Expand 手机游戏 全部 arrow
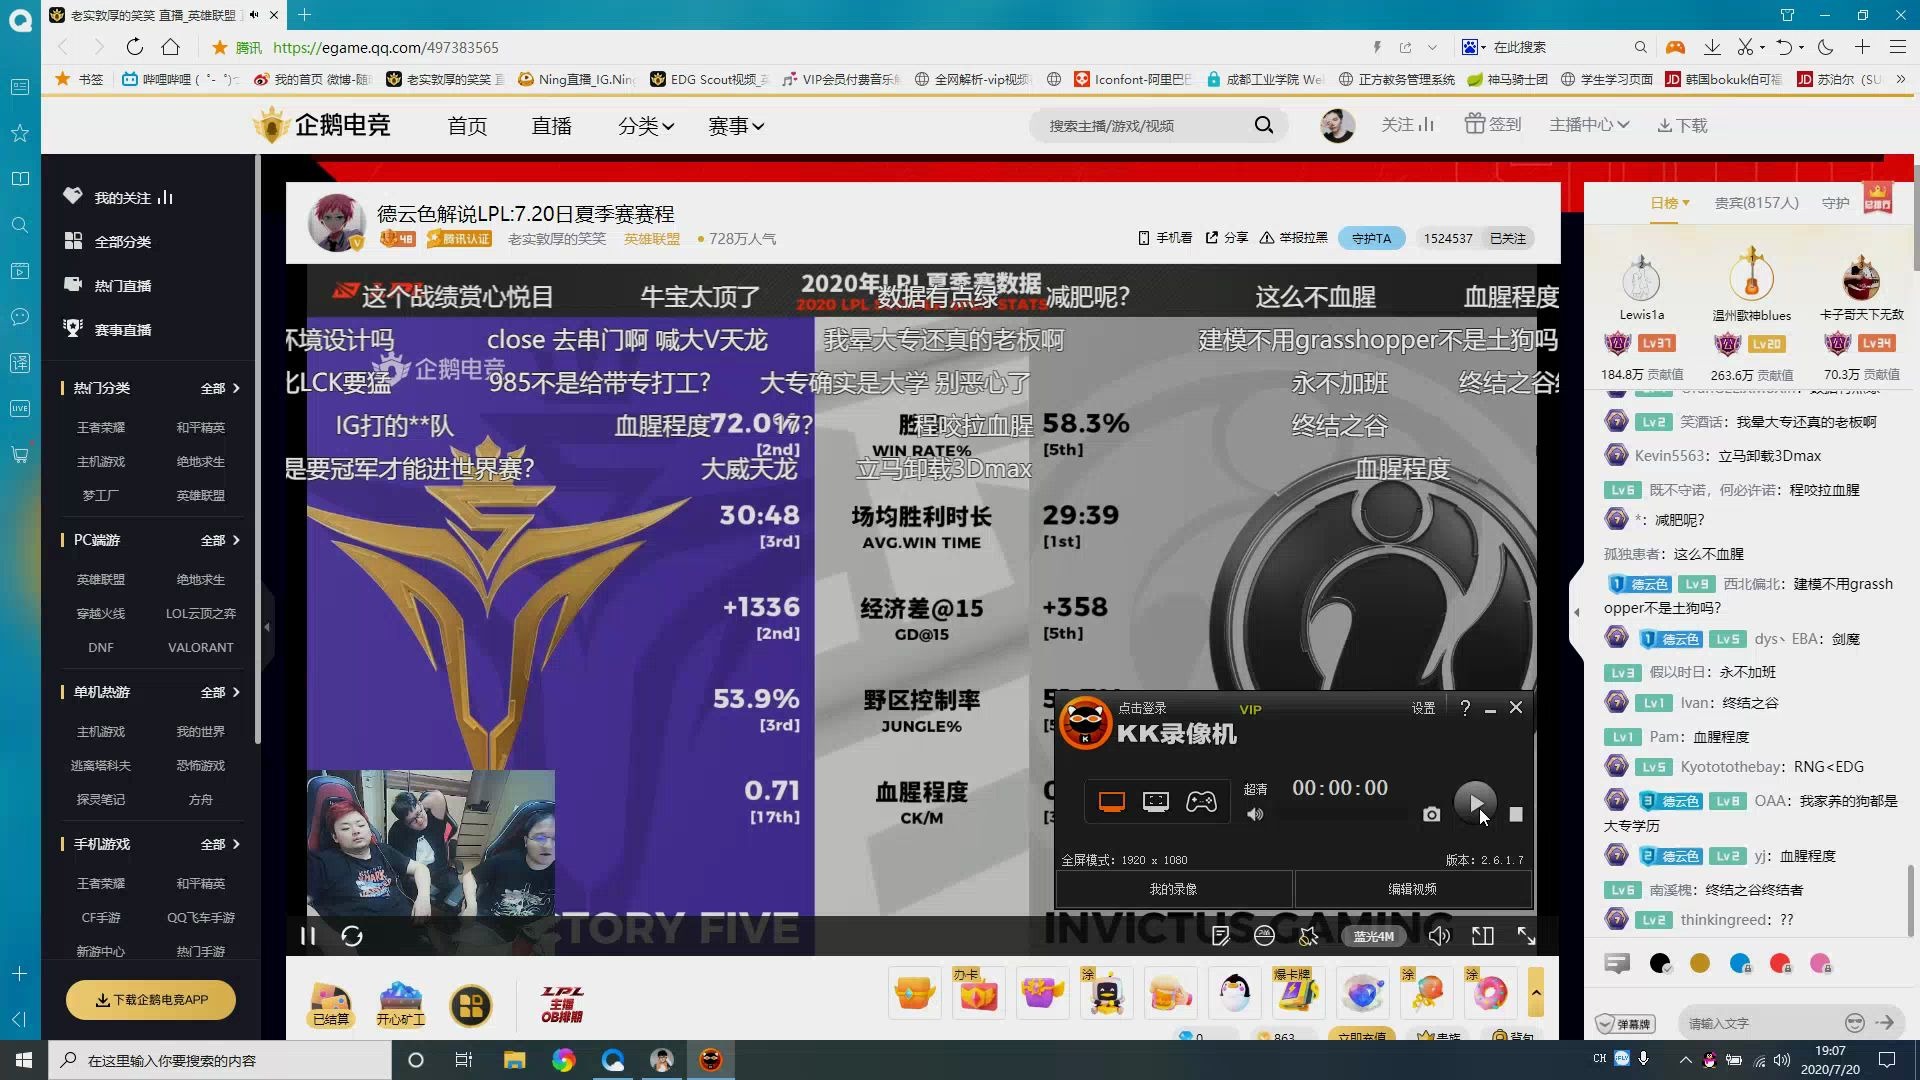Screen dimensions: 1920x1080 tap(221, 844)
